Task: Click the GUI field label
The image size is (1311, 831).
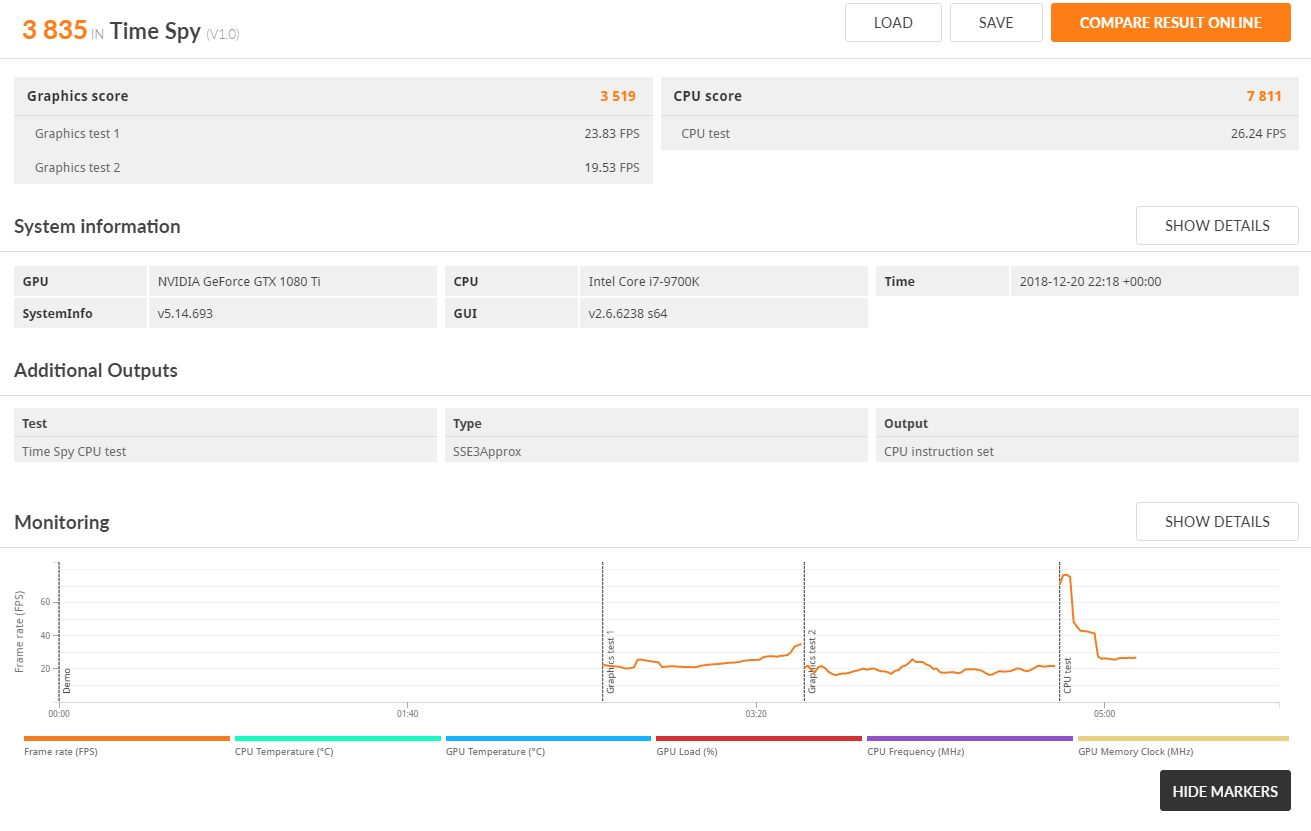Action: pyautogui.click(x=465, y=313)
